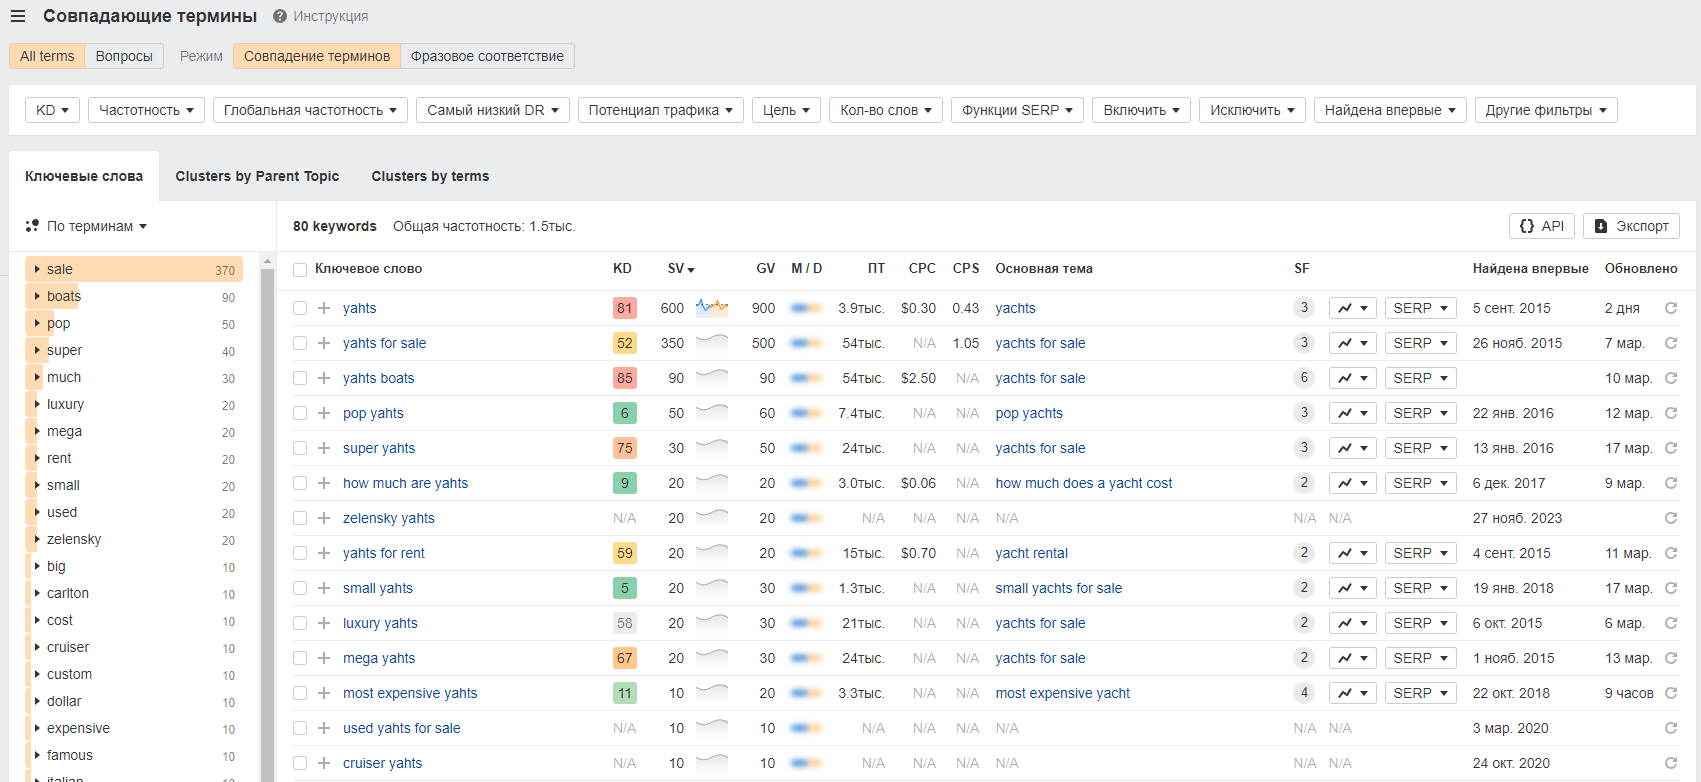Open Функции SERP filter dropdown
The height and width of the screenshot is (782, 1701).
point(1018,110)
